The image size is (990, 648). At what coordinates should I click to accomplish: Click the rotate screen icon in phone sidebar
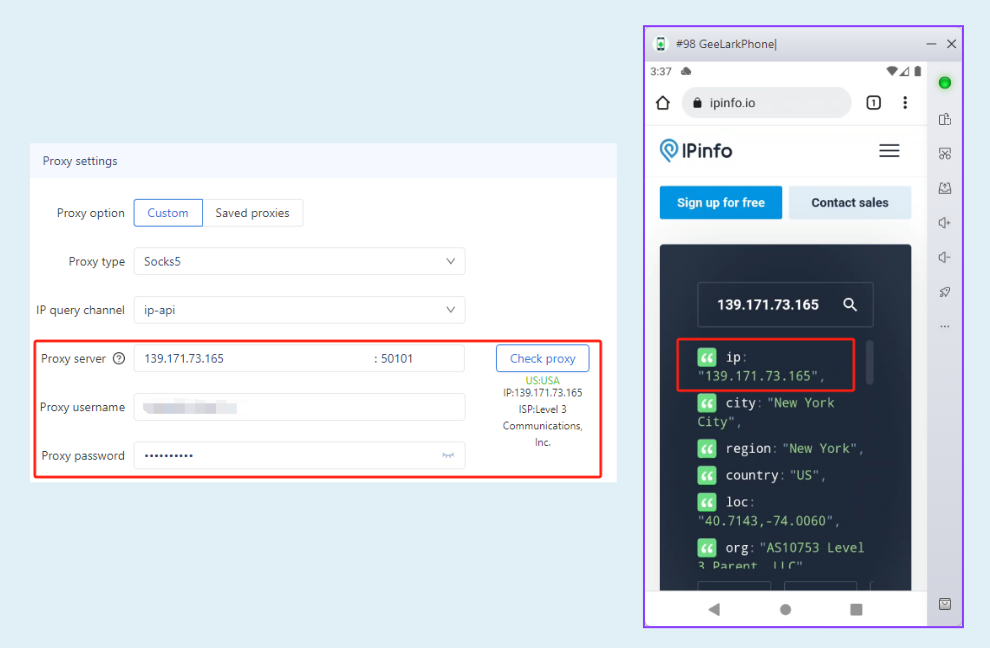click(945, 119)
